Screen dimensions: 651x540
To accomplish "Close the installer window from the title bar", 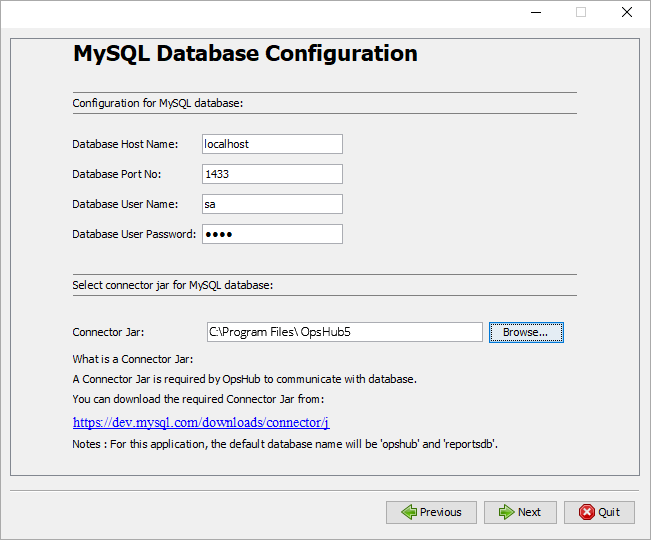I will [x=627, y=13].
